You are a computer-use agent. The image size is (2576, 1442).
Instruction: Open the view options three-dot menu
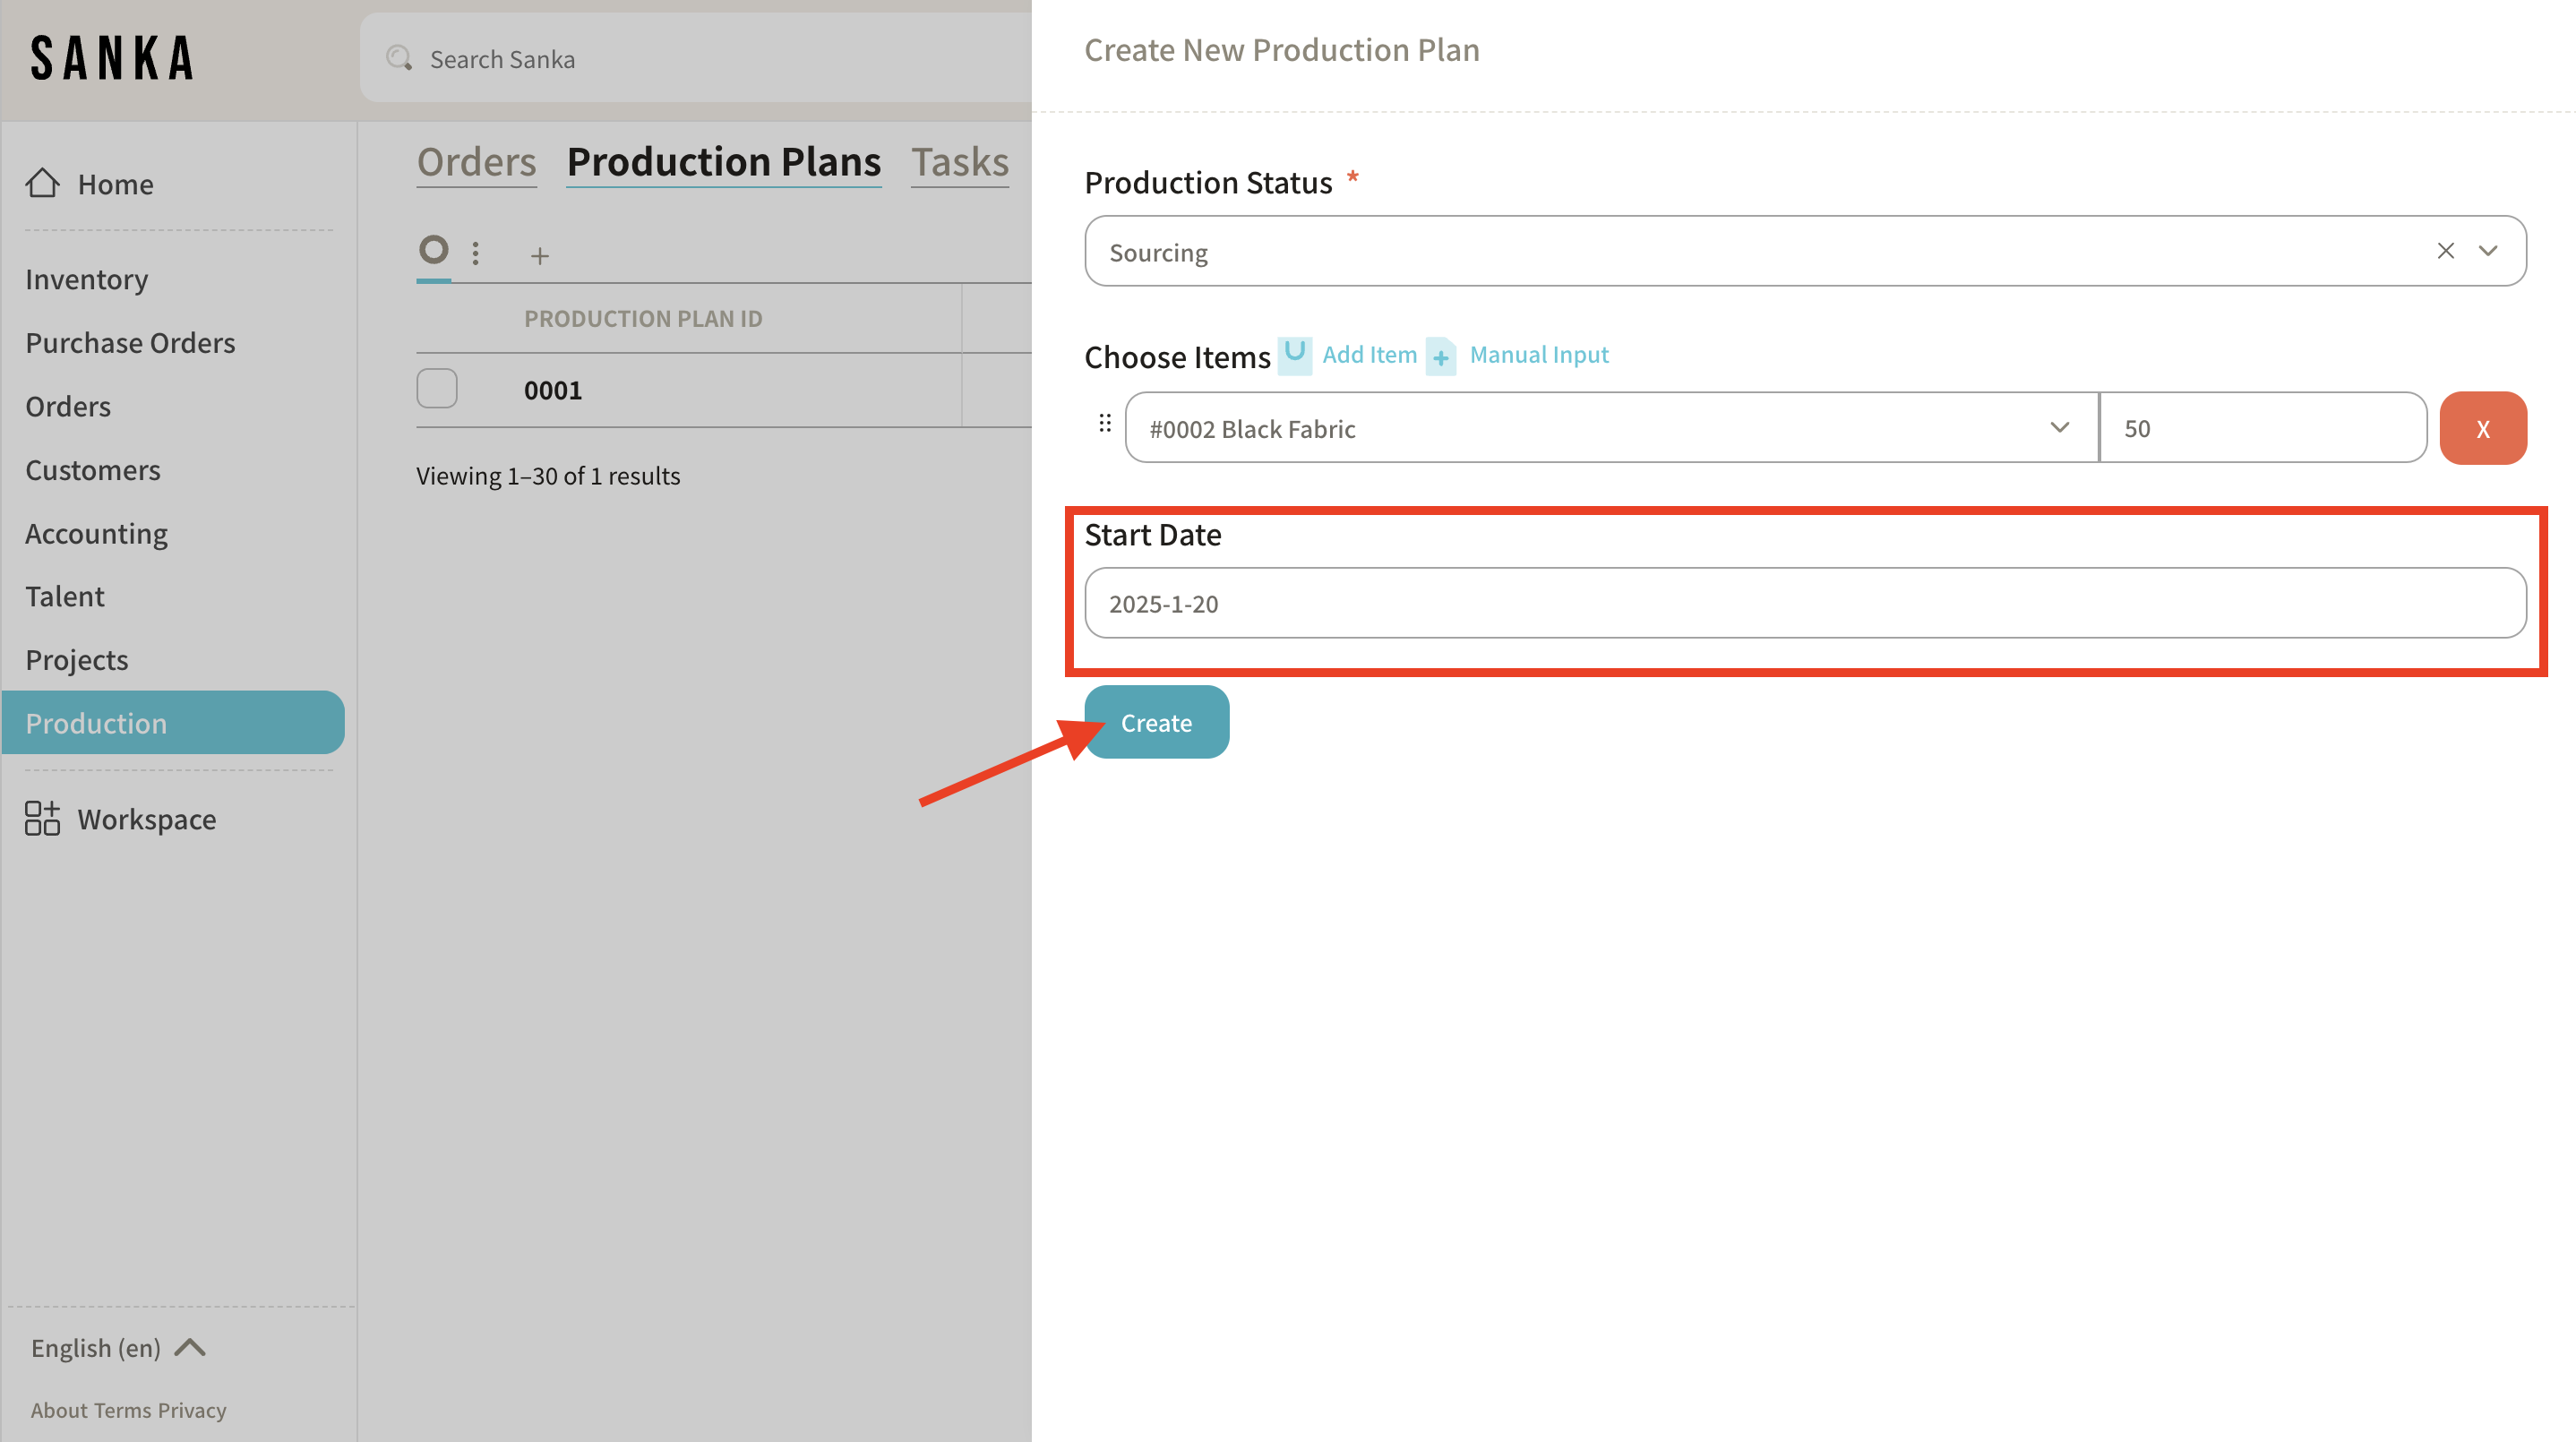476,253
